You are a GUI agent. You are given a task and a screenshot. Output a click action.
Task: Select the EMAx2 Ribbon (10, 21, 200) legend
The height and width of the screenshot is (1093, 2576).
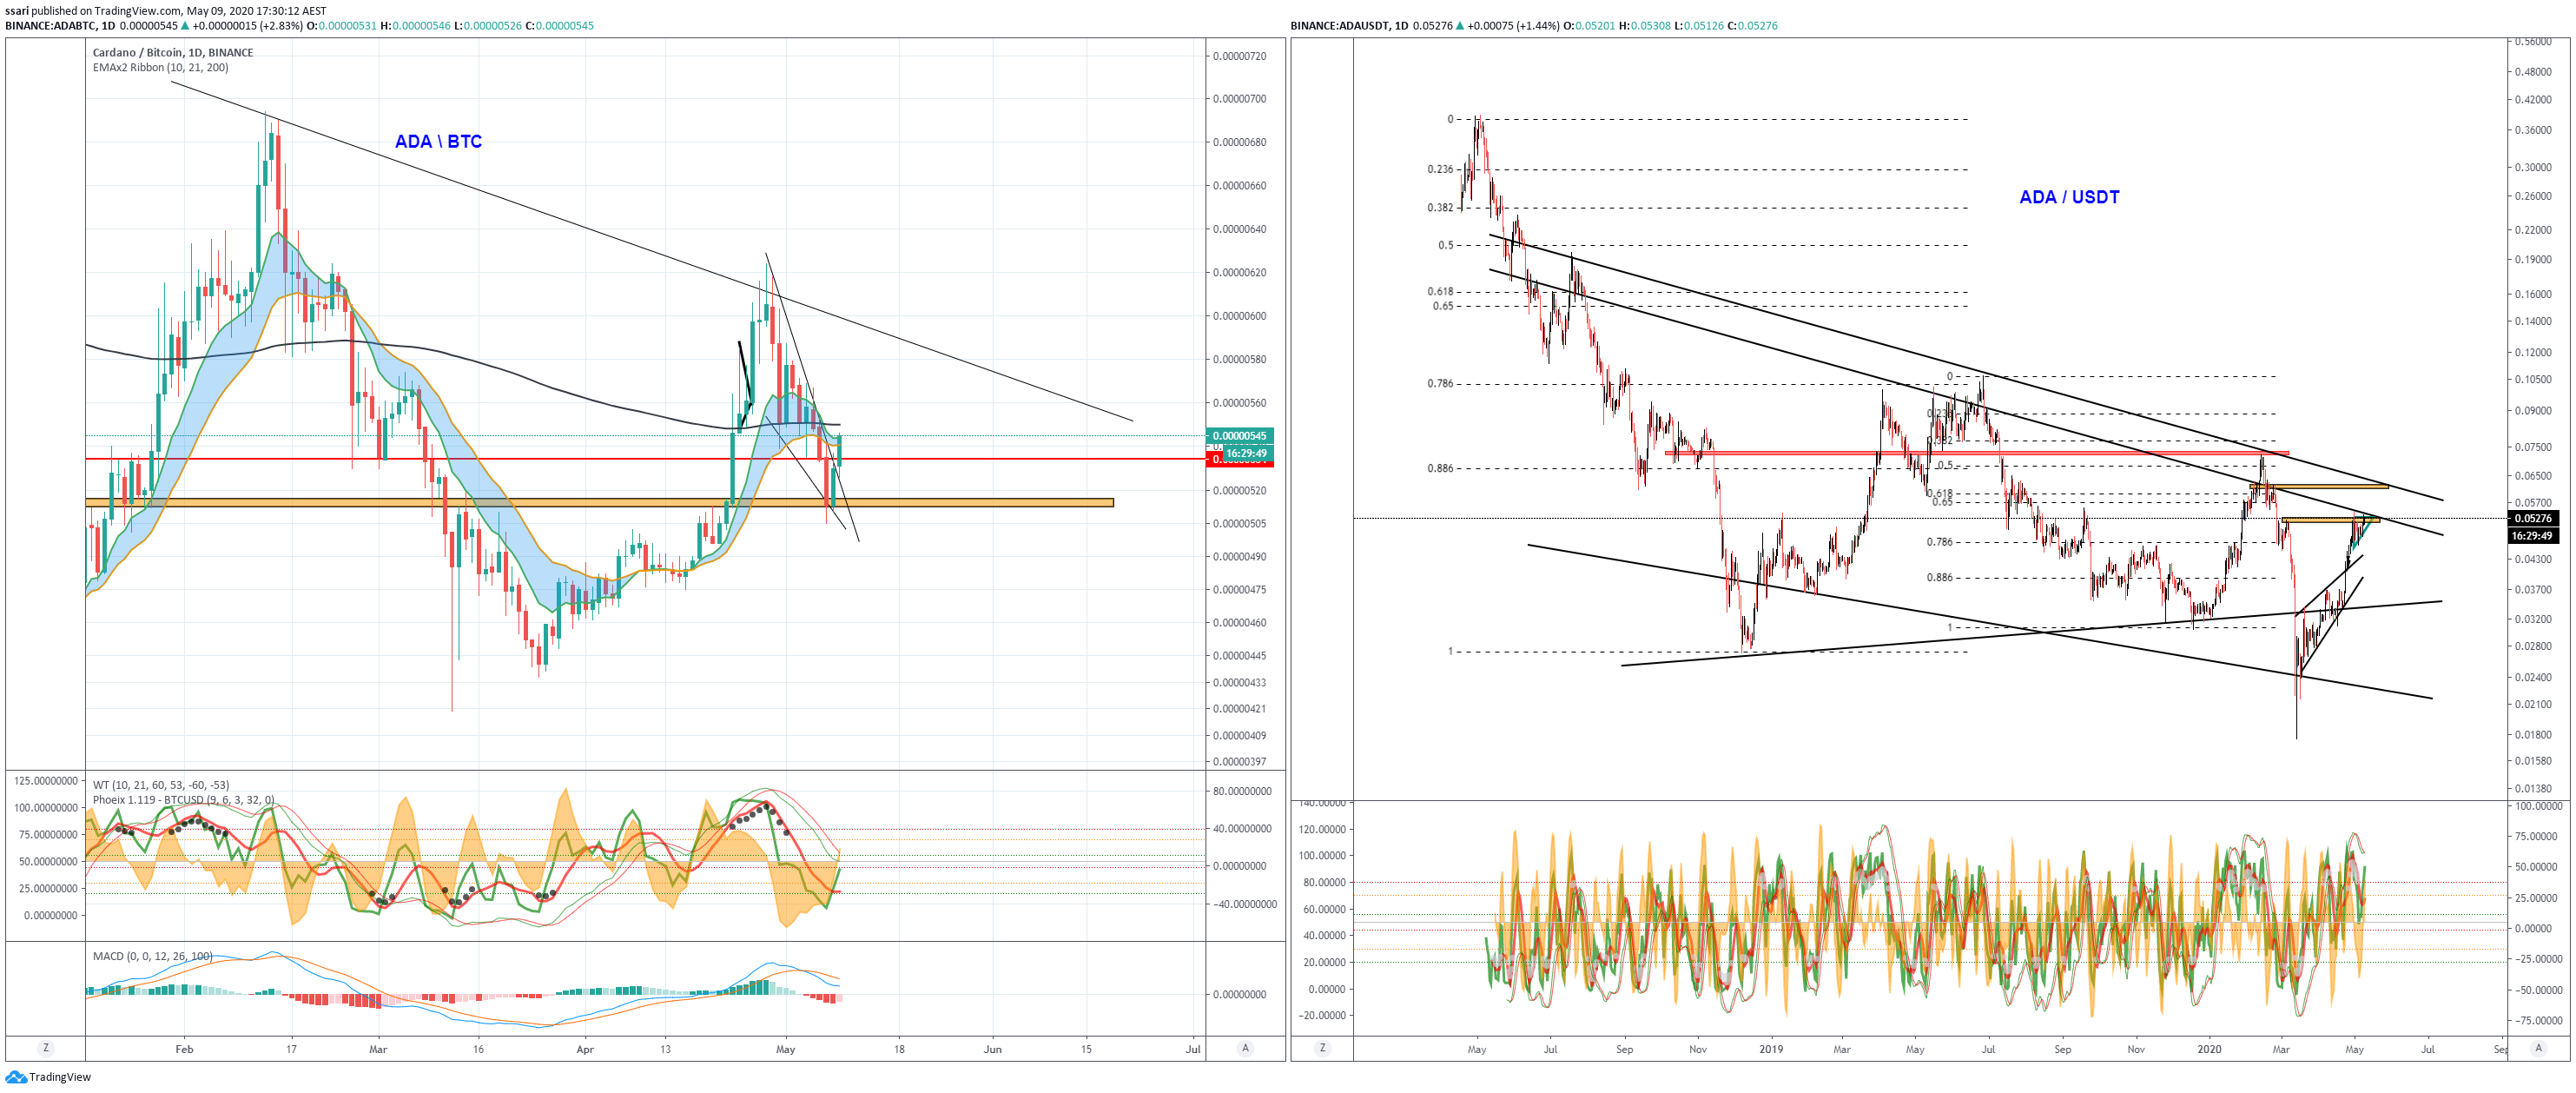click(160, 68)
